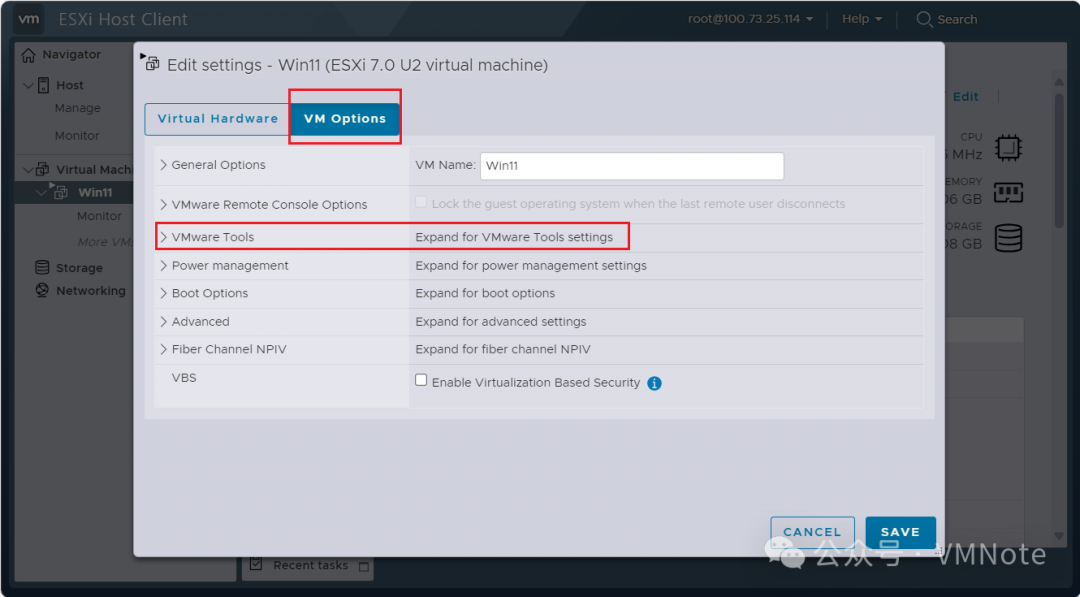
Task: Select the Storage navigator item
Action: 79,268
